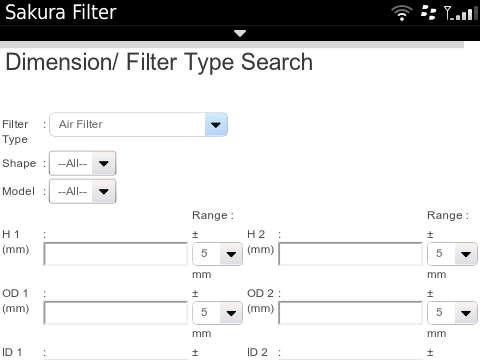The height and width of the screenshot is (360, 480).
Task: Expand the downward arrow below title bar
Action: tap(240, 33)
